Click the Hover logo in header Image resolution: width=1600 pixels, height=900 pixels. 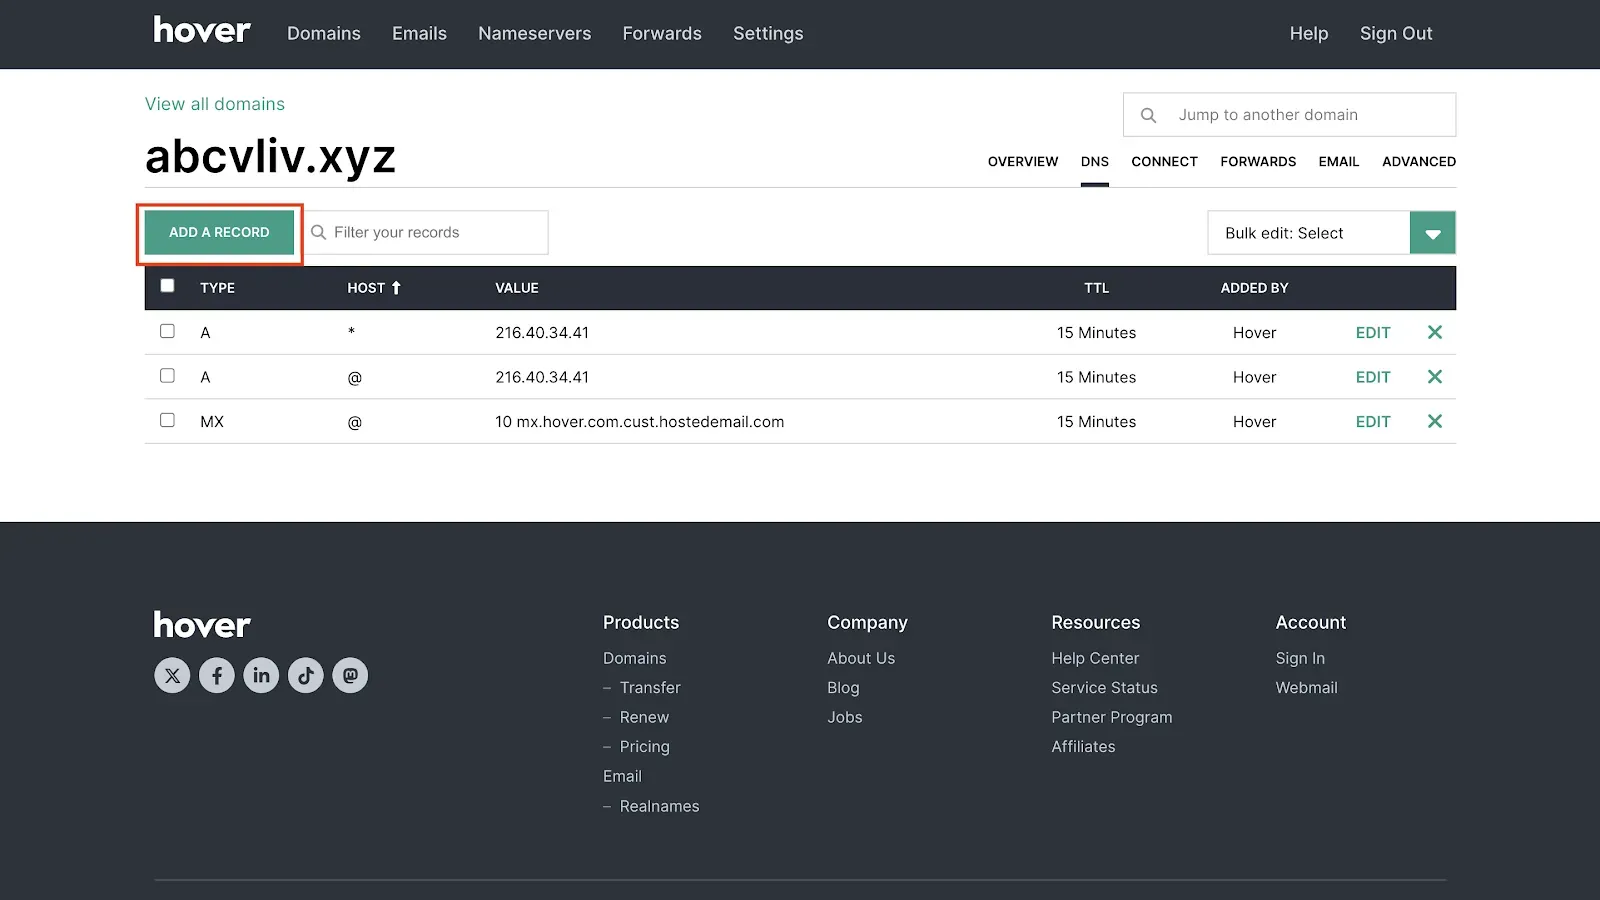(202, 30)
